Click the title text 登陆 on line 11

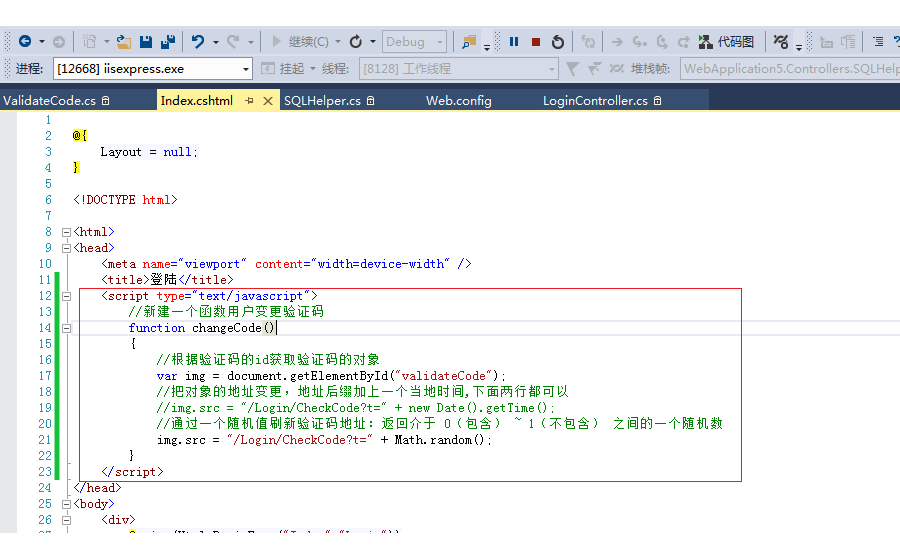pyautogui.click(x=164, y=279)
